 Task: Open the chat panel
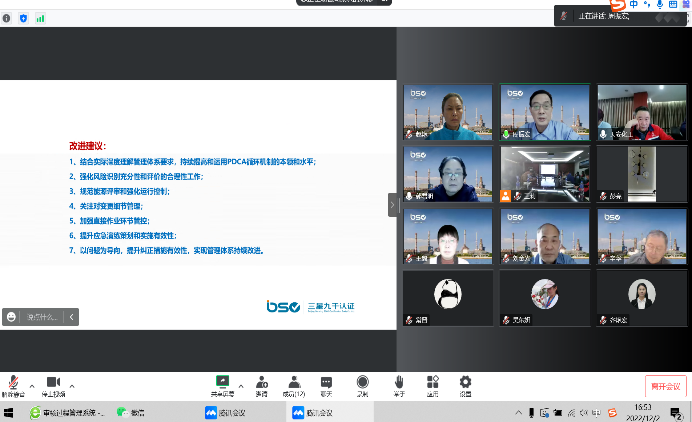[326, 383]
